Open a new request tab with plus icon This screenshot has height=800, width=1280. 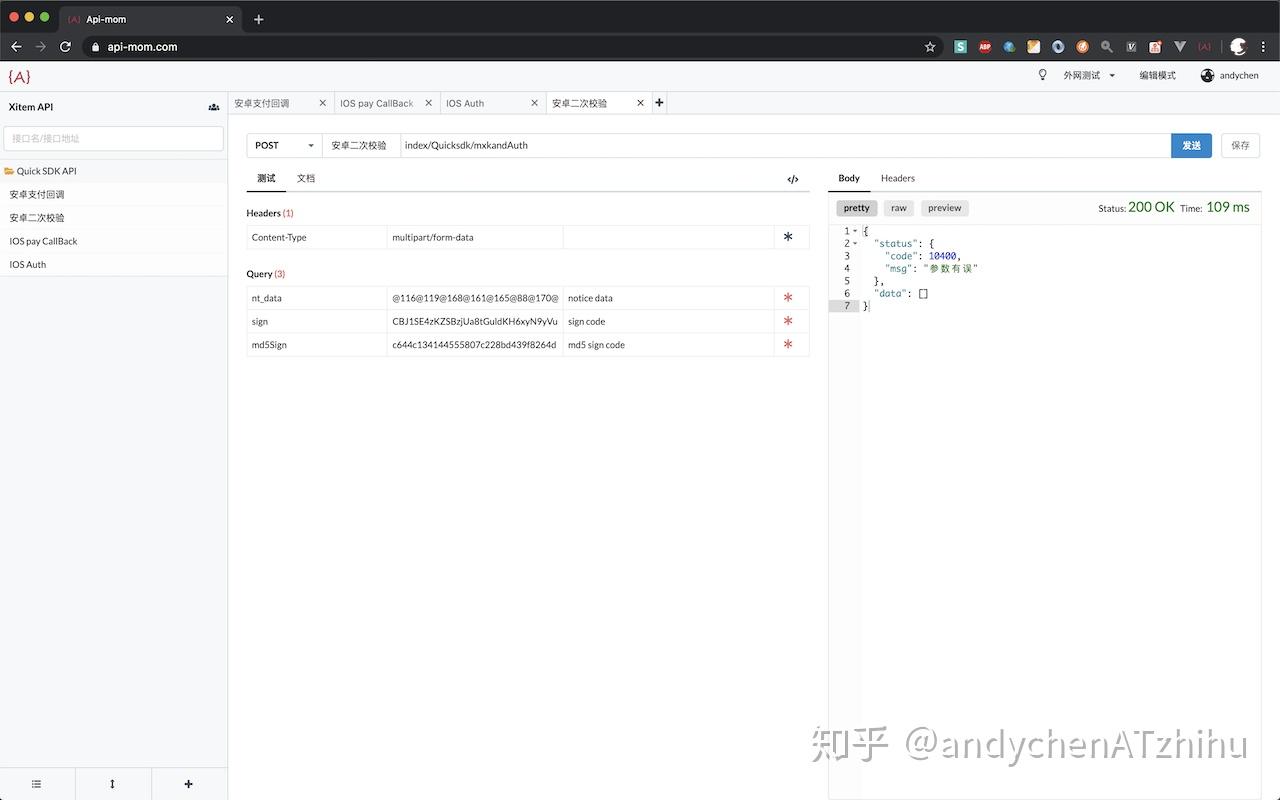coord(659,102)
